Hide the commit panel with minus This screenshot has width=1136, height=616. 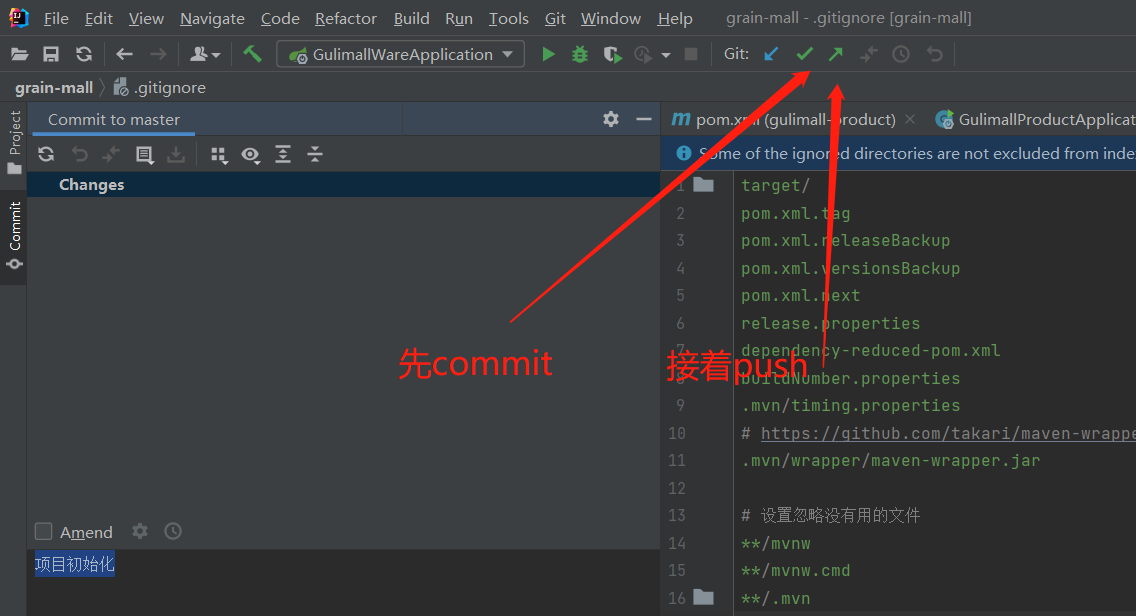click(x=643, y=120)
